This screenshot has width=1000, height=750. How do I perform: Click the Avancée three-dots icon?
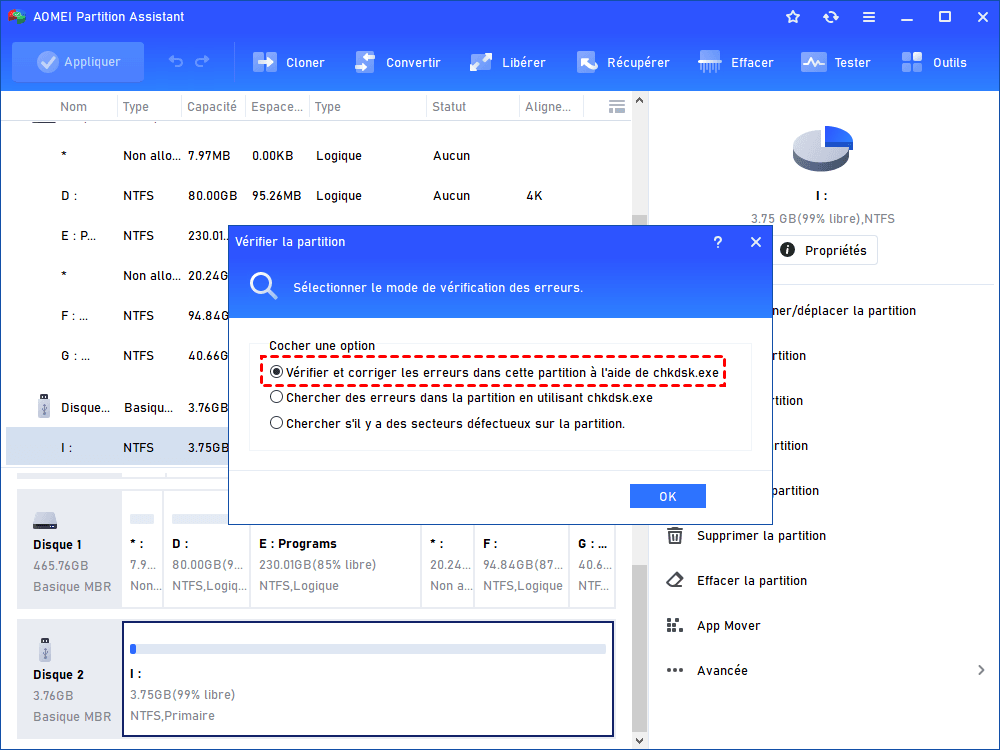pyautogui.click(x=675, y=670)
